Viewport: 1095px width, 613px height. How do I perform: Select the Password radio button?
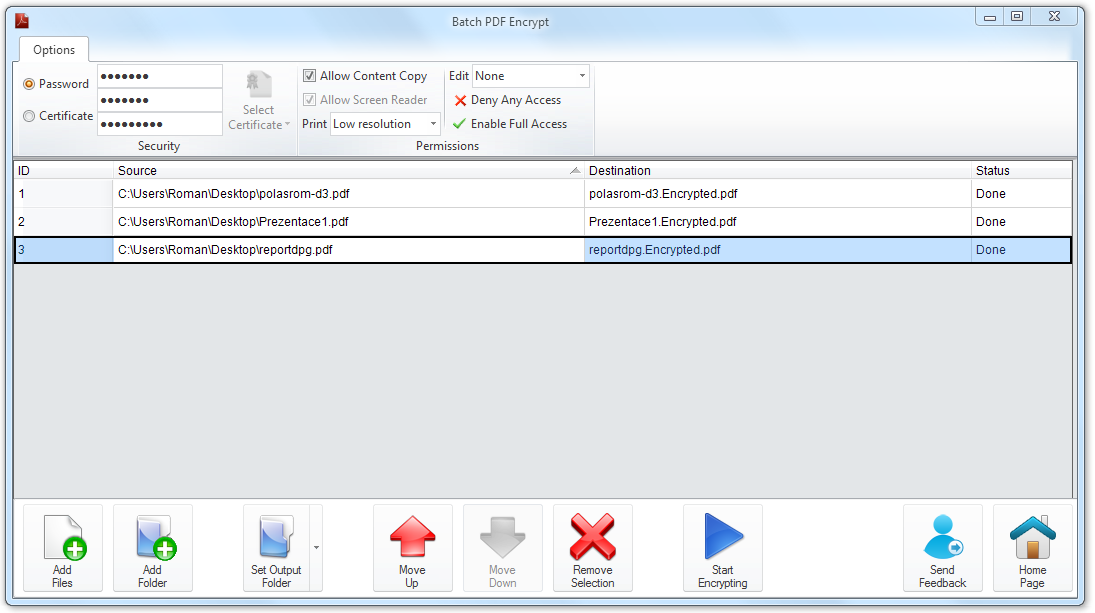click(29, 84)
